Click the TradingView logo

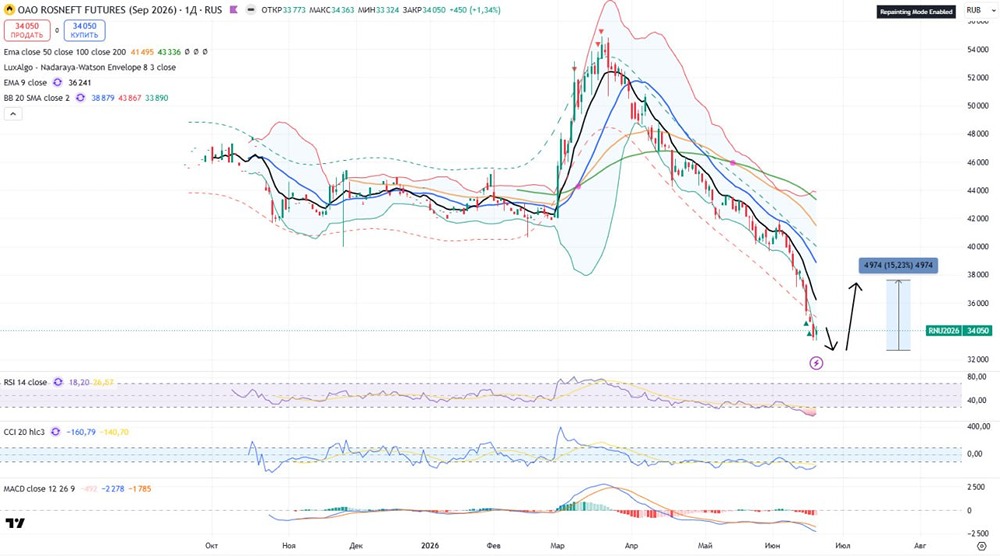[15, 523]
